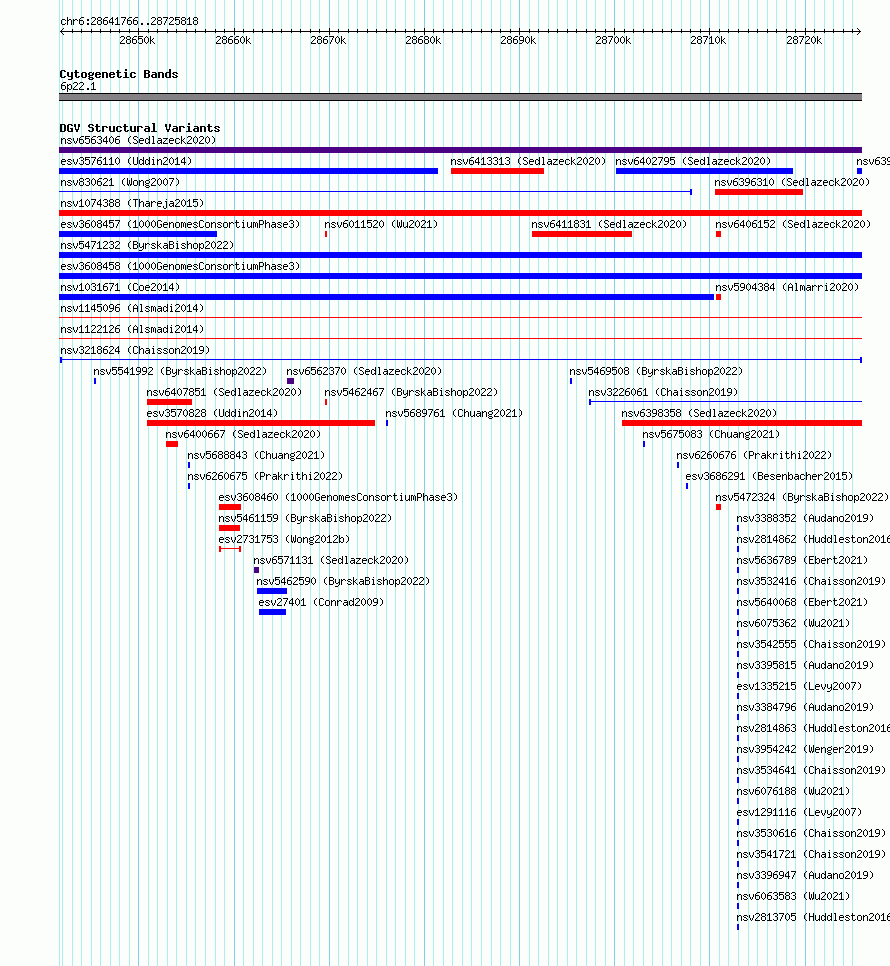The width and height of the screenshot is (890, 966).
Task: Select the blue bar under esv27401
Action: point(272,612)
